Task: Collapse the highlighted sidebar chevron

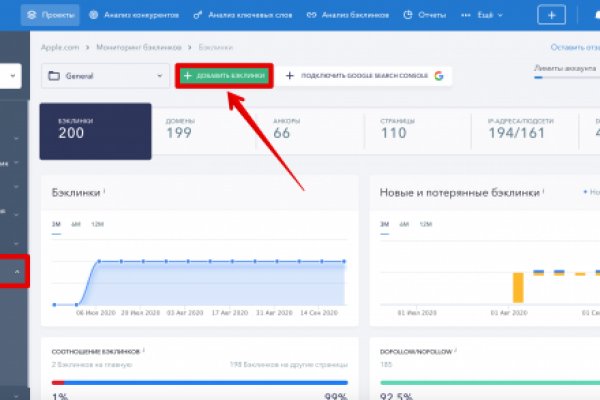Action: click(x=16, y=271)
